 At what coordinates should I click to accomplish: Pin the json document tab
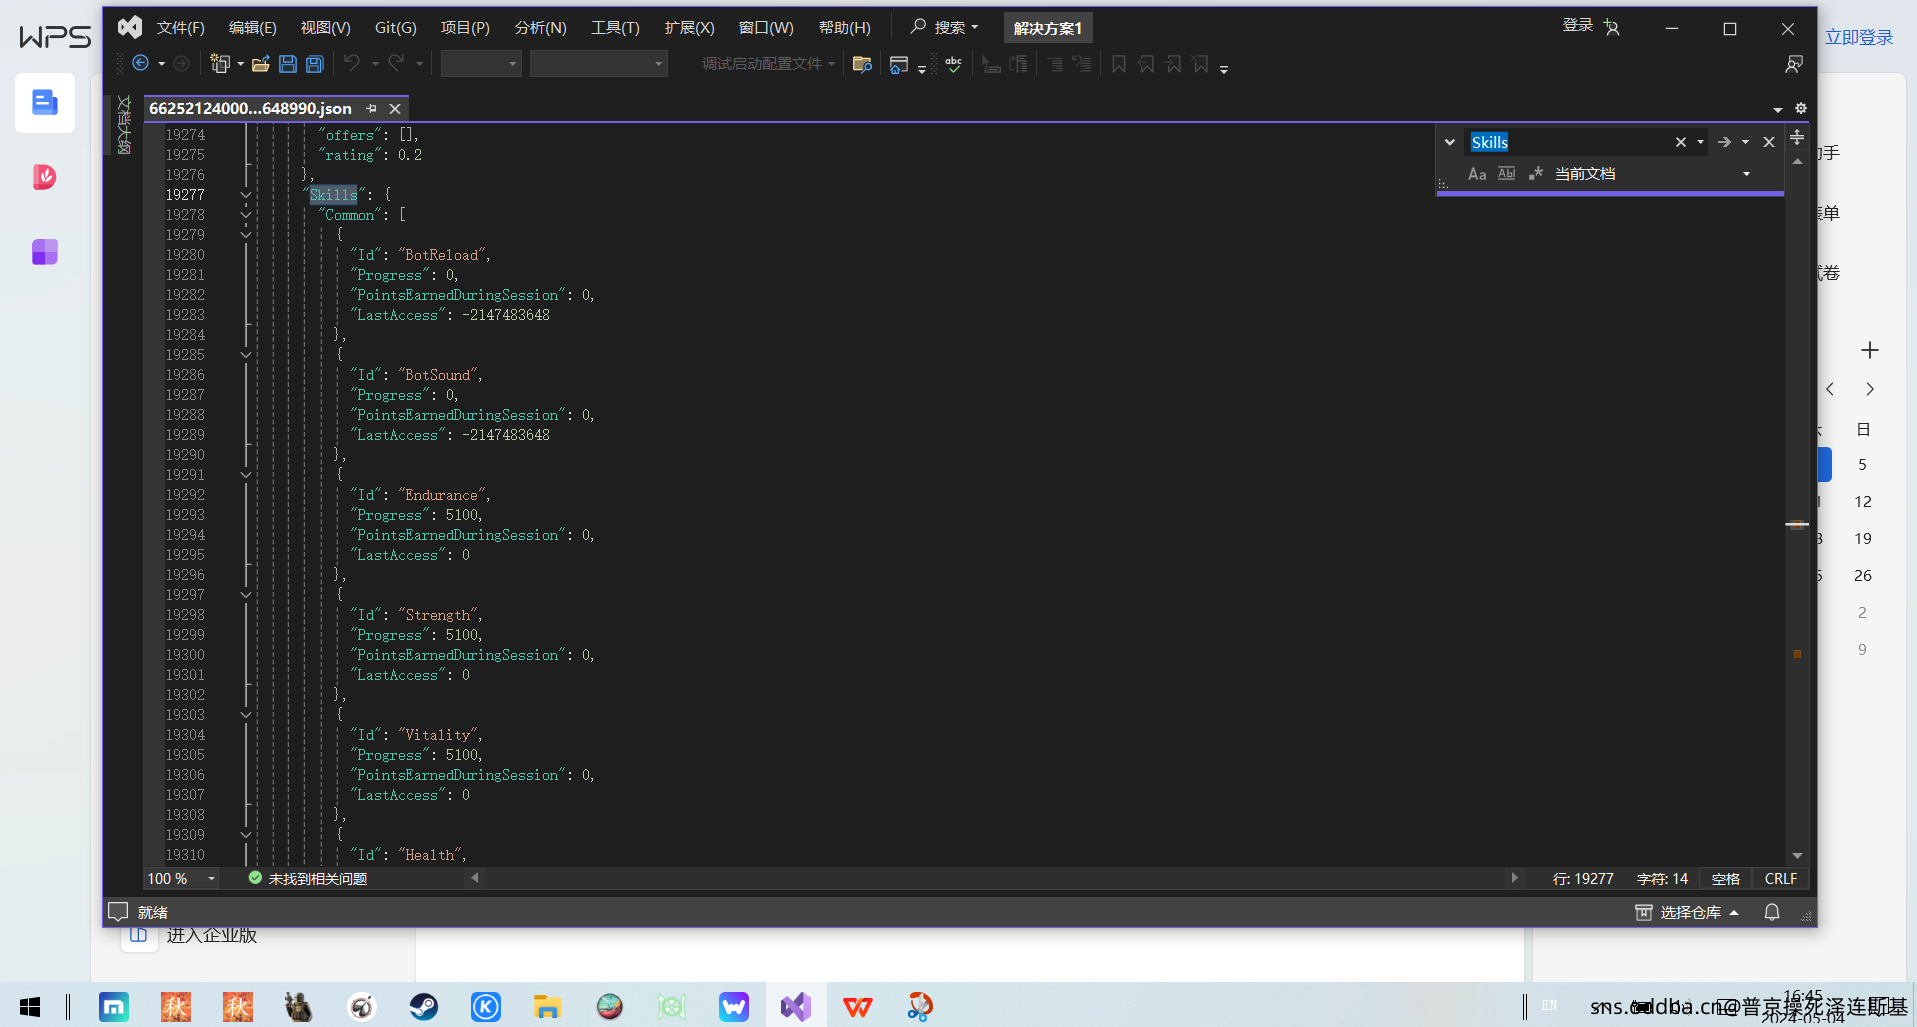[x=372, y=108]
